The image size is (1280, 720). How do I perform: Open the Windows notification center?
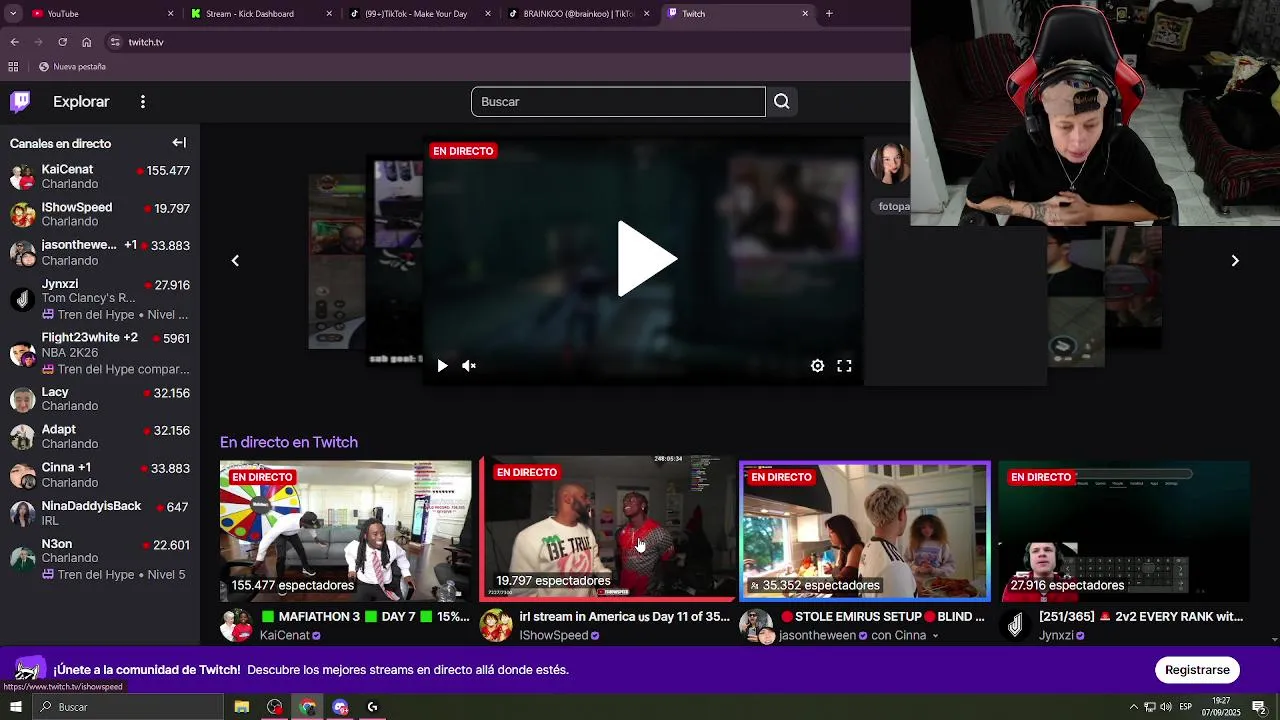pyautogui.click(x=1259, y=707)
